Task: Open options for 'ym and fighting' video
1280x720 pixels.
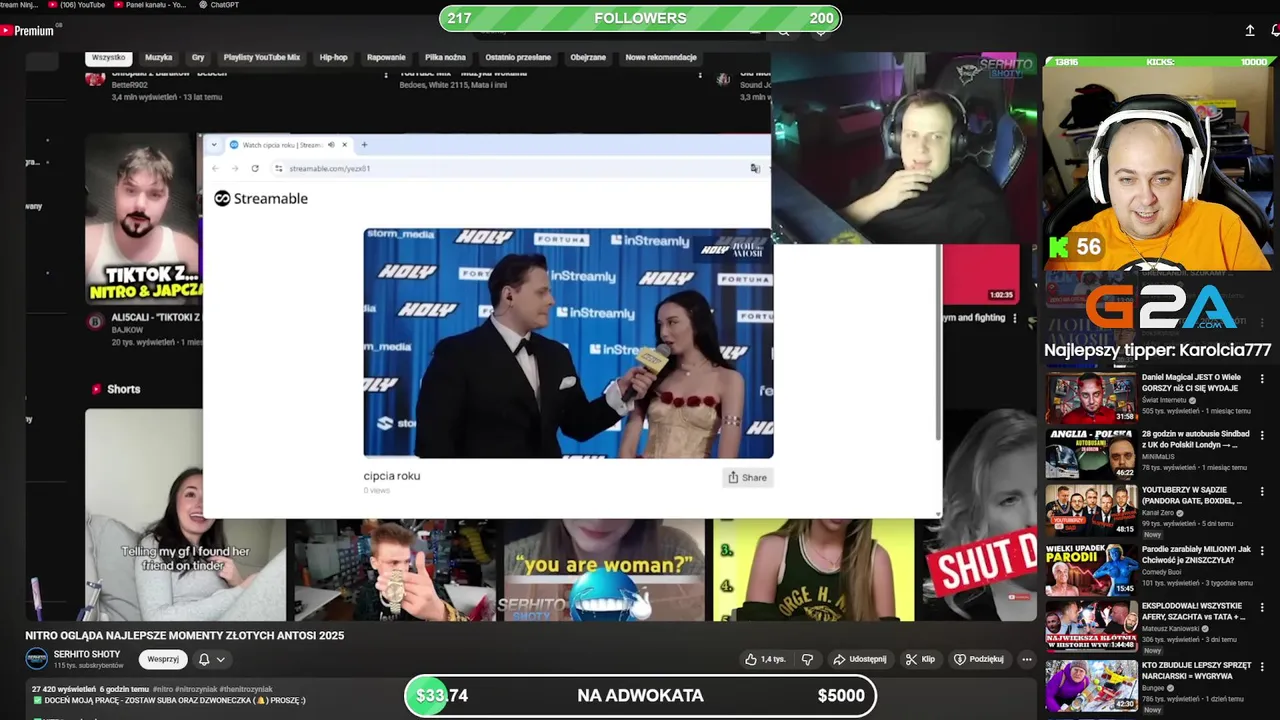Action: tap(1015, 319)
